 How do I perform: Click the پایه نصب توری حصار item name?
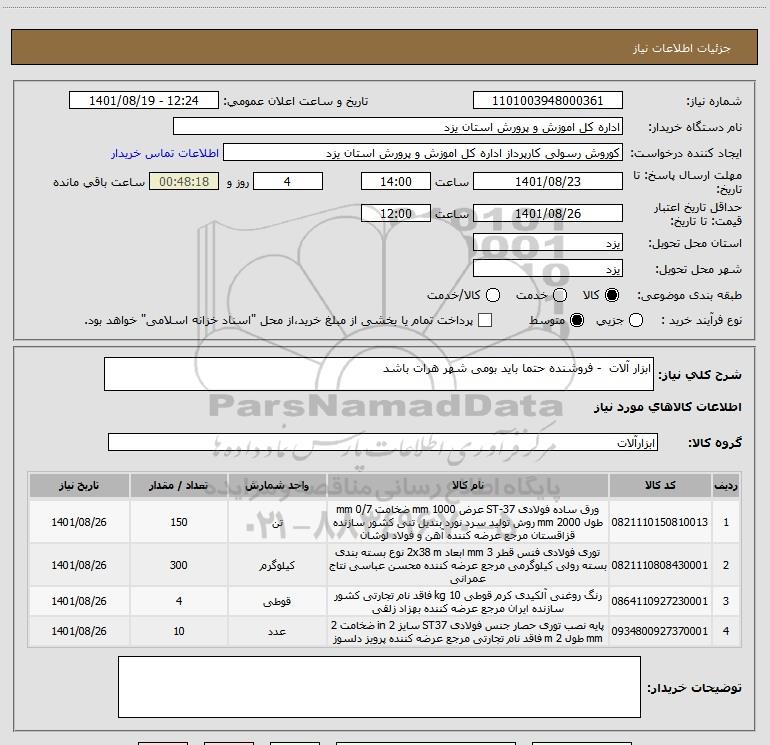468,632
